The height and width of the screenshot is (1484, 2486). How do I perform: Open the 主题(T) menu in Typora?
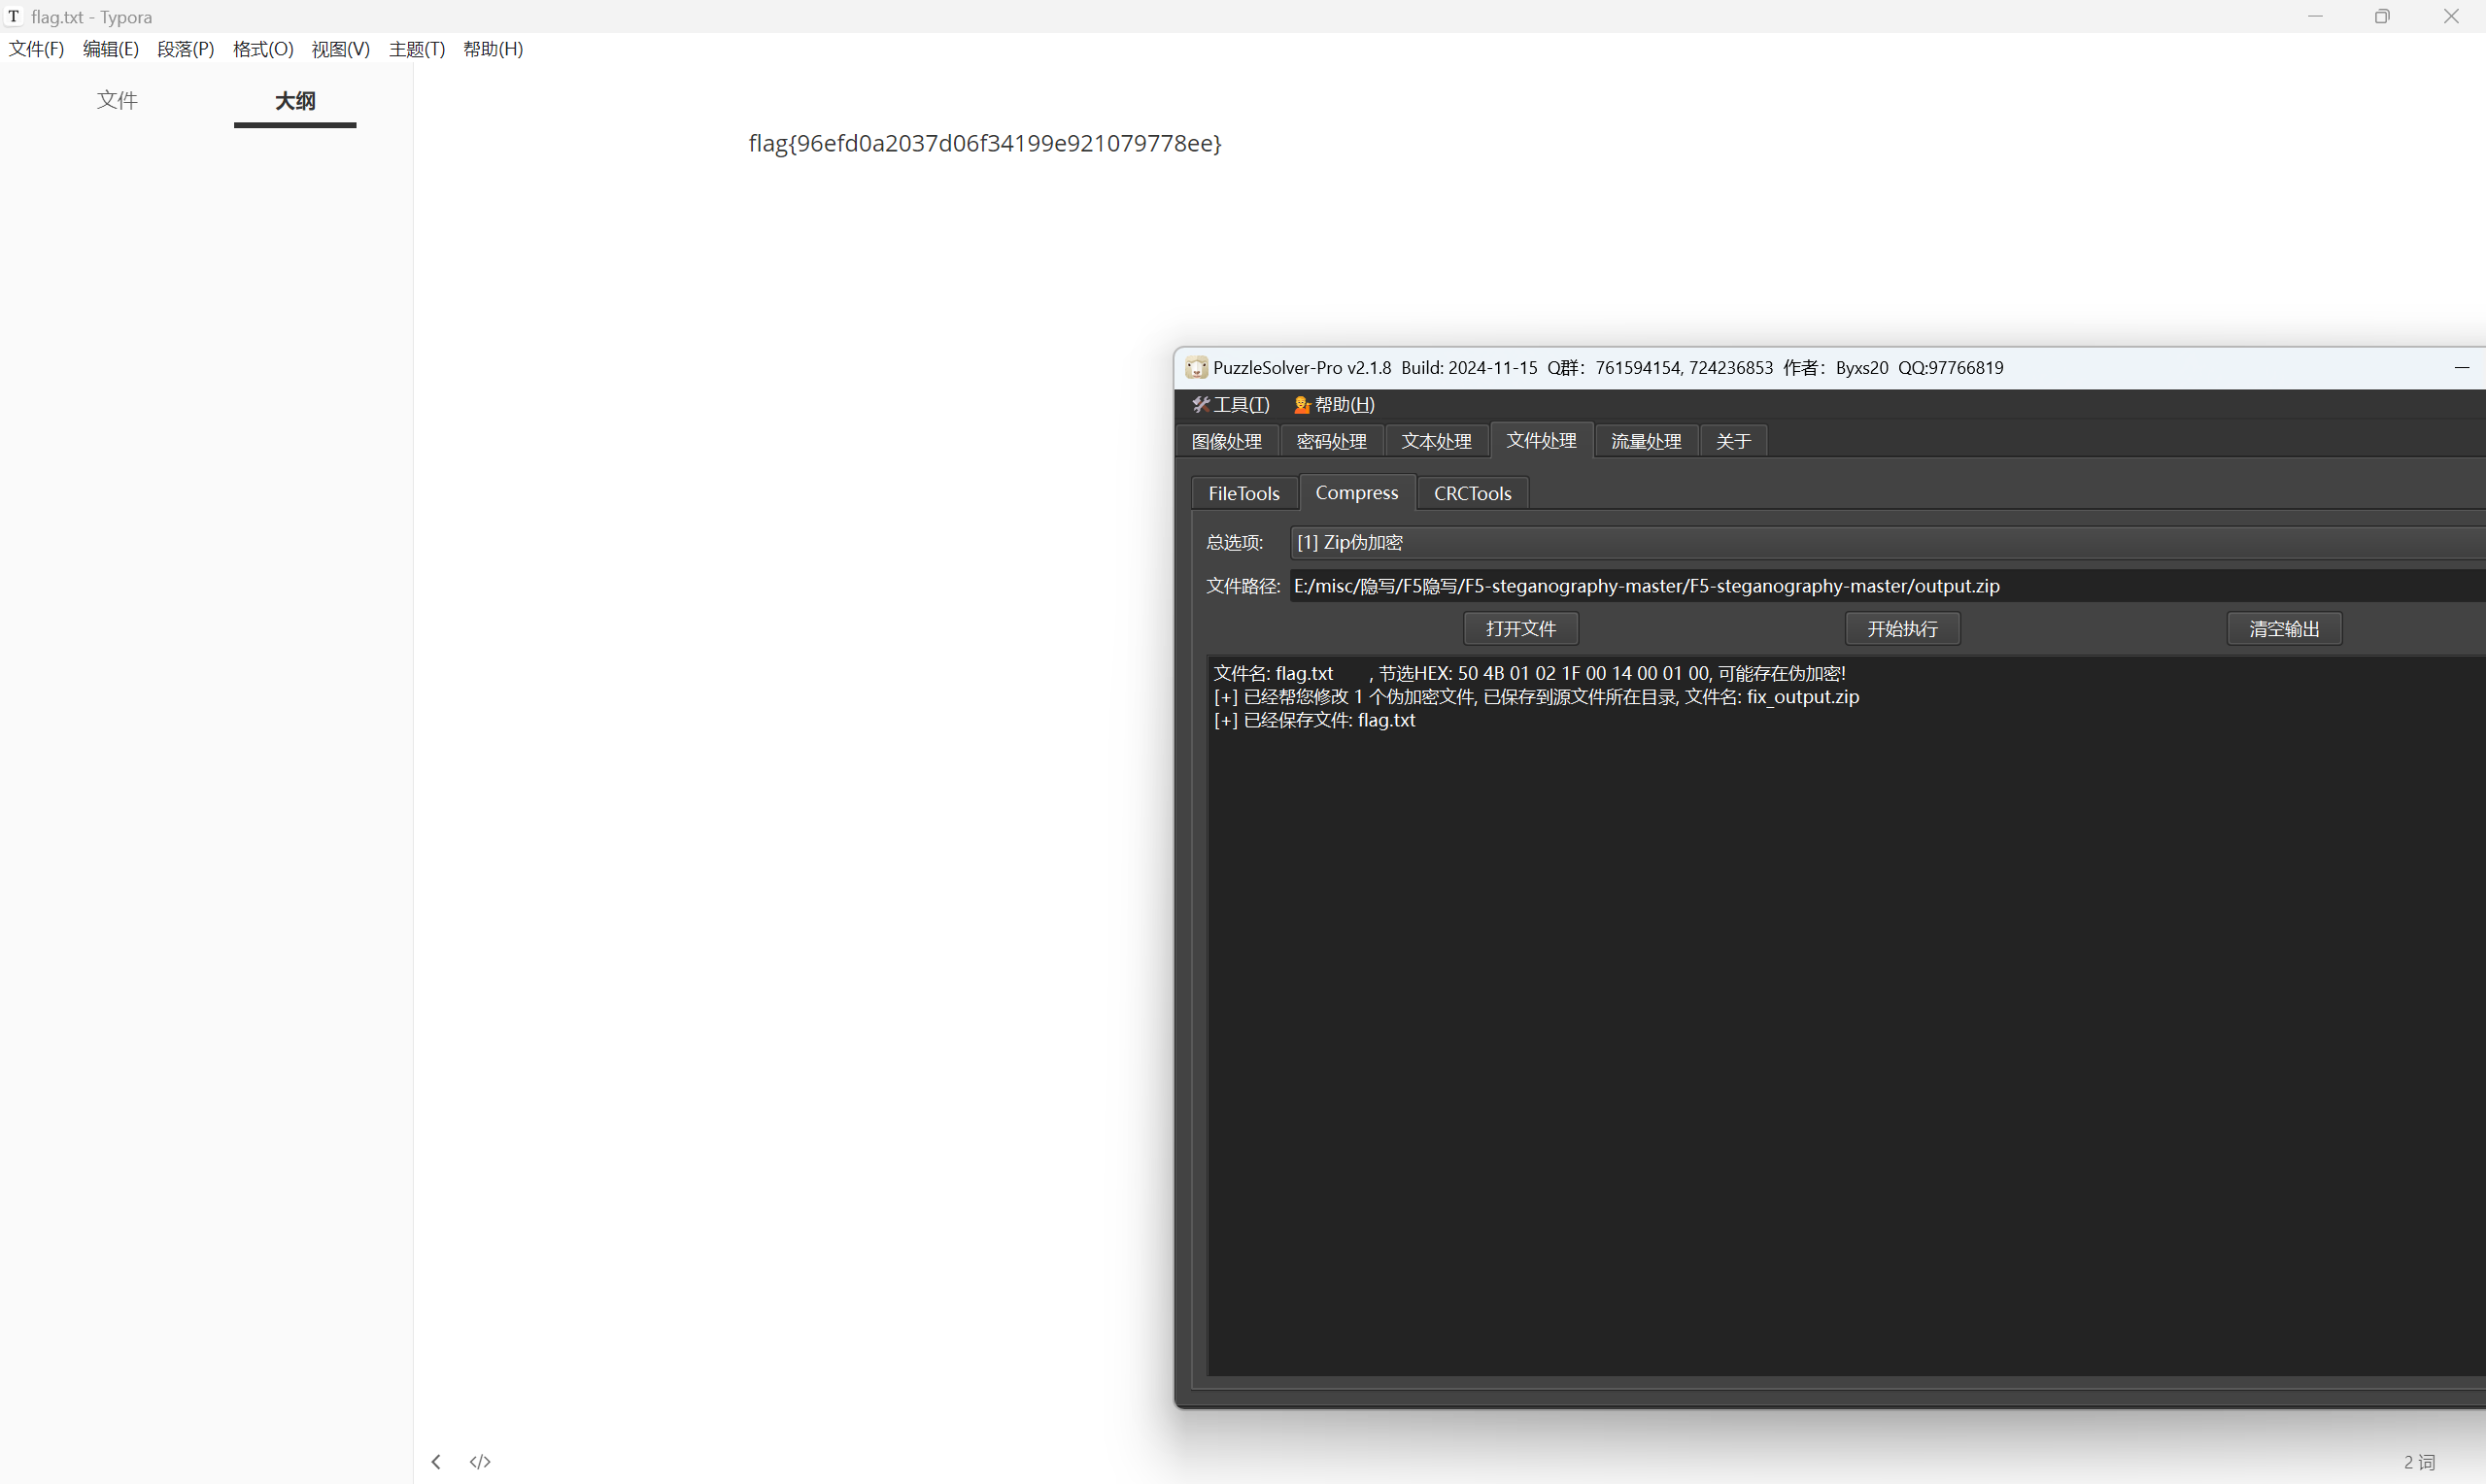pos(416,49)
